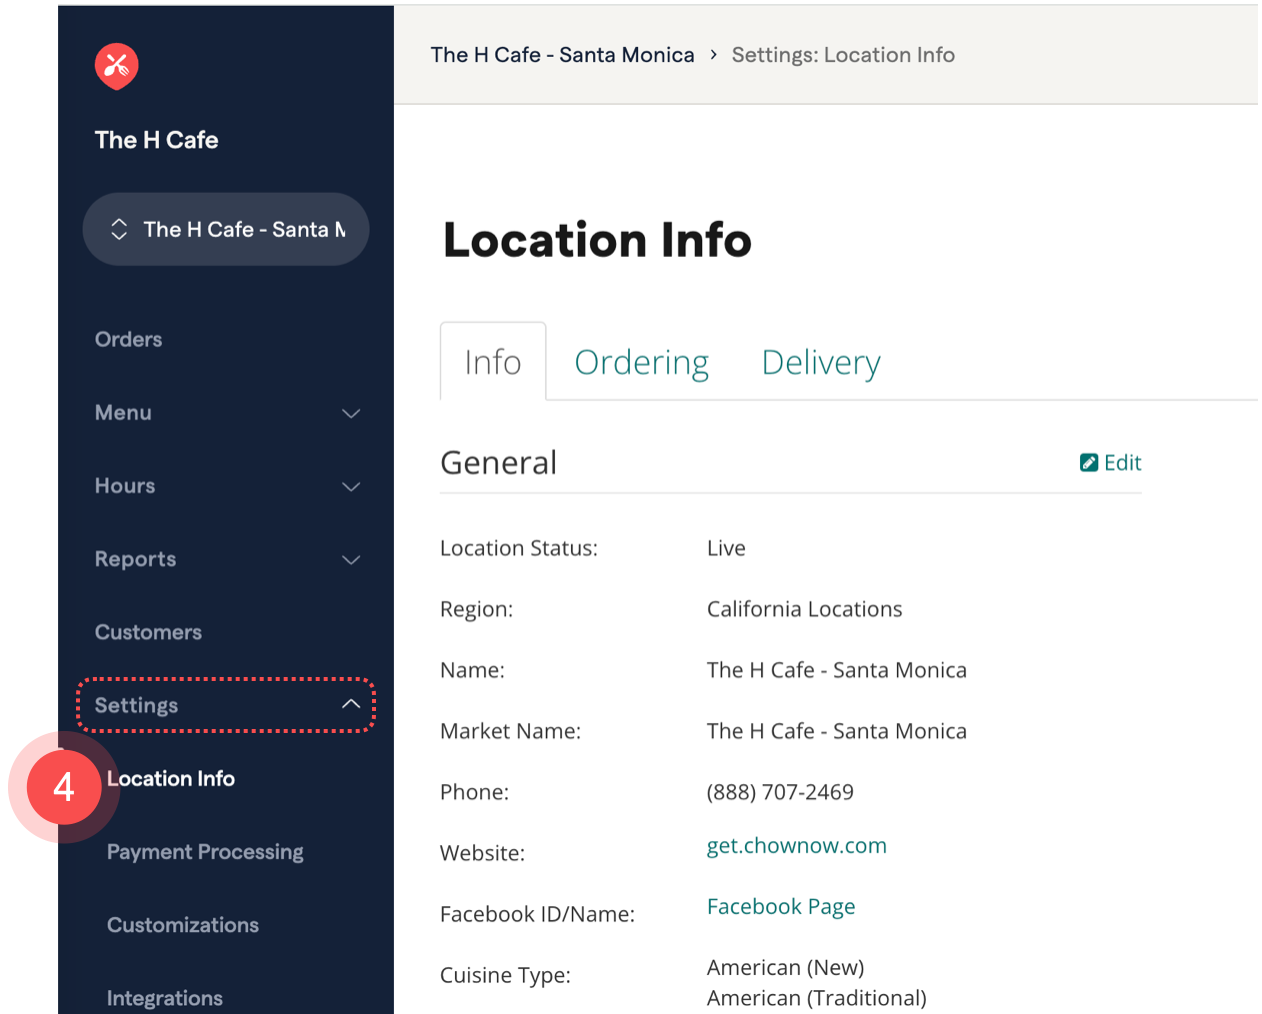The image size is (1262, 1014).
Task: Switch to the Ordering tab
Action: [x=641, y=362]
